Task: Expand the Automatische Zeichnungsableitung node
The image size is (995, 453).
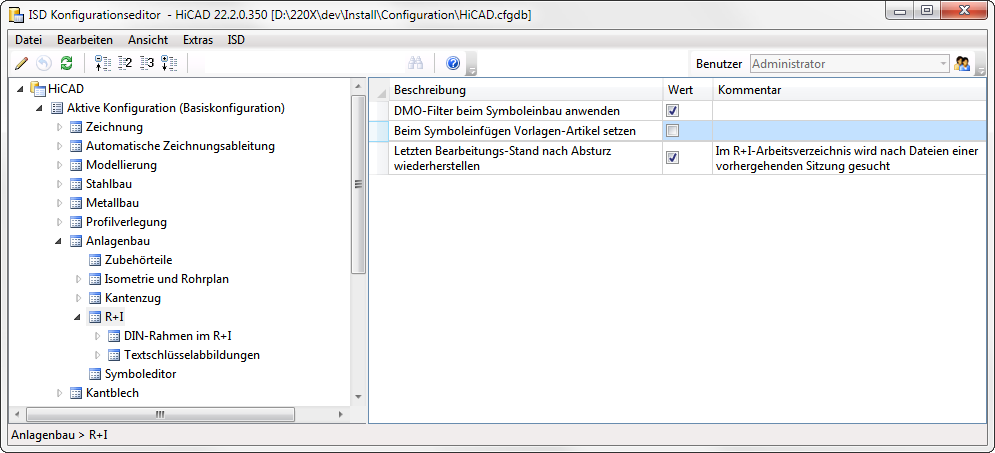Action: [x=60, y=146]
